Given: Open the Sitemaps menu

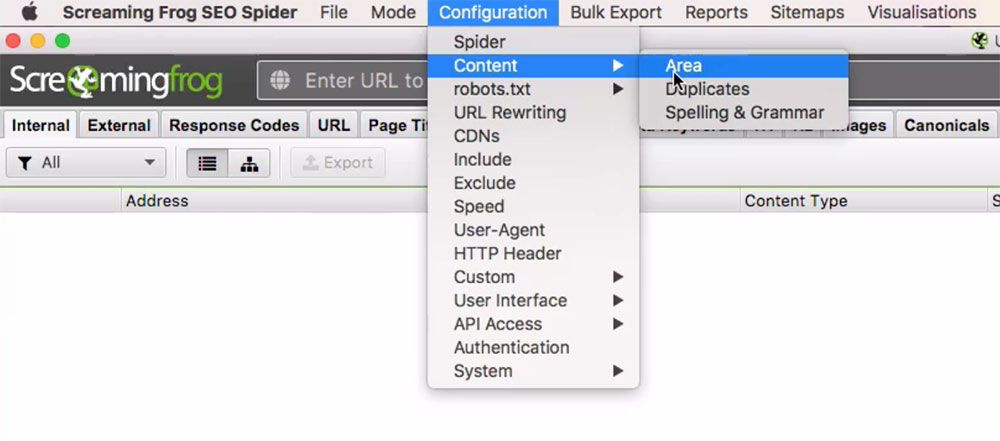Looking at the screenshot, I should point(807,12).
